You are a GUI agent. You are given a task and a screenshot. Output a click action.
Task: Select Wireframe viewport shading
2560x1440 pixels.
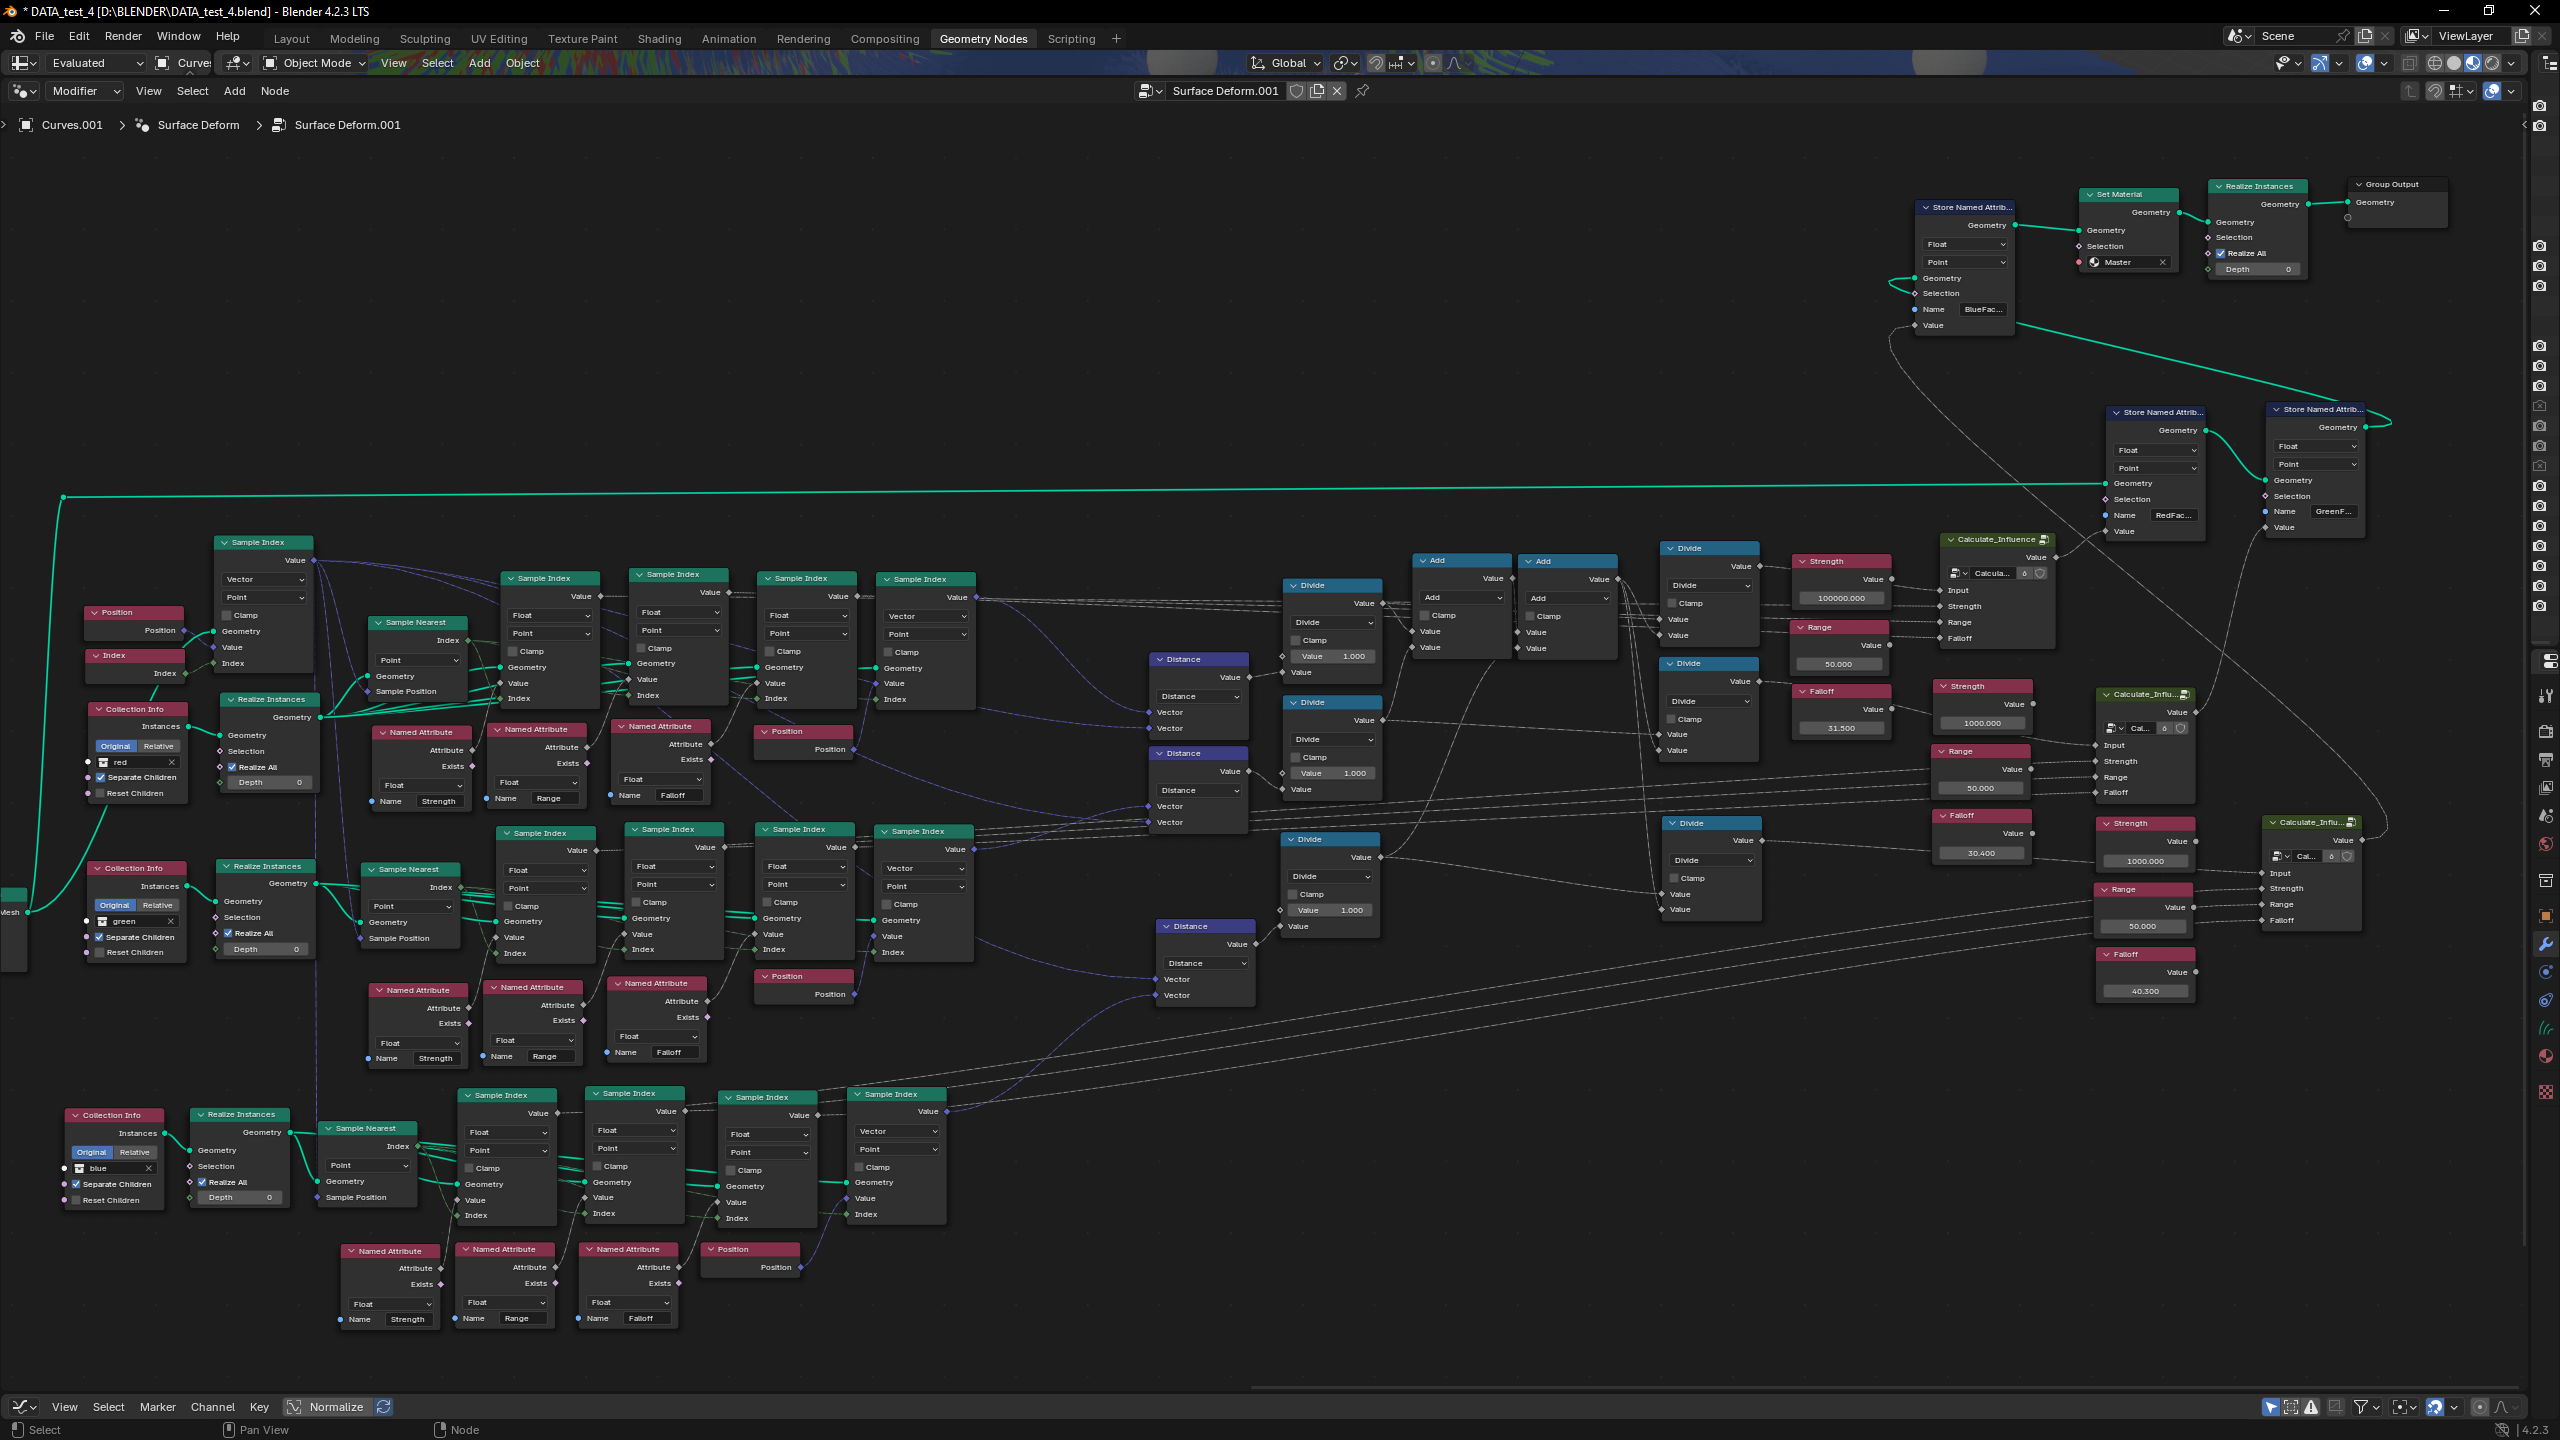[2435, 63]
